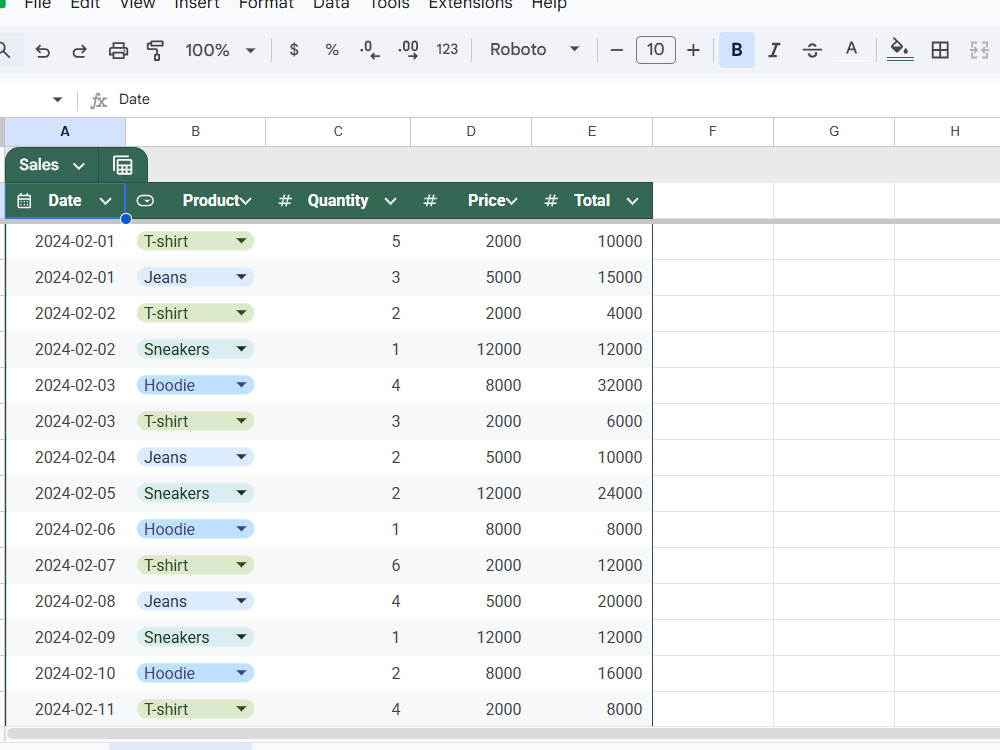Select column F header
Image resolution: width=1000 pixels, height=750 pixels.
click(712, 132)
